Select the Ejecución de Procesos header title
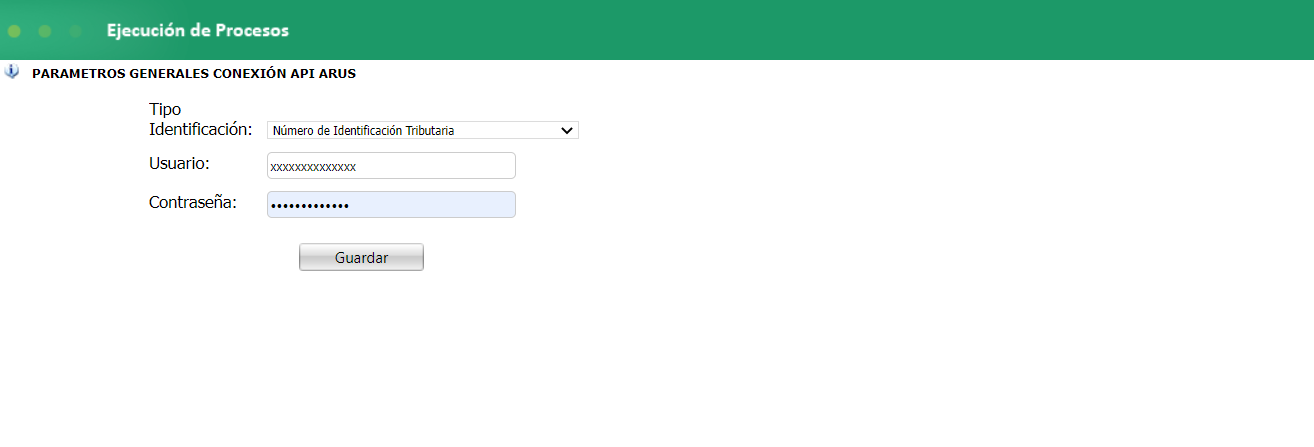 (x=197, y=31)
